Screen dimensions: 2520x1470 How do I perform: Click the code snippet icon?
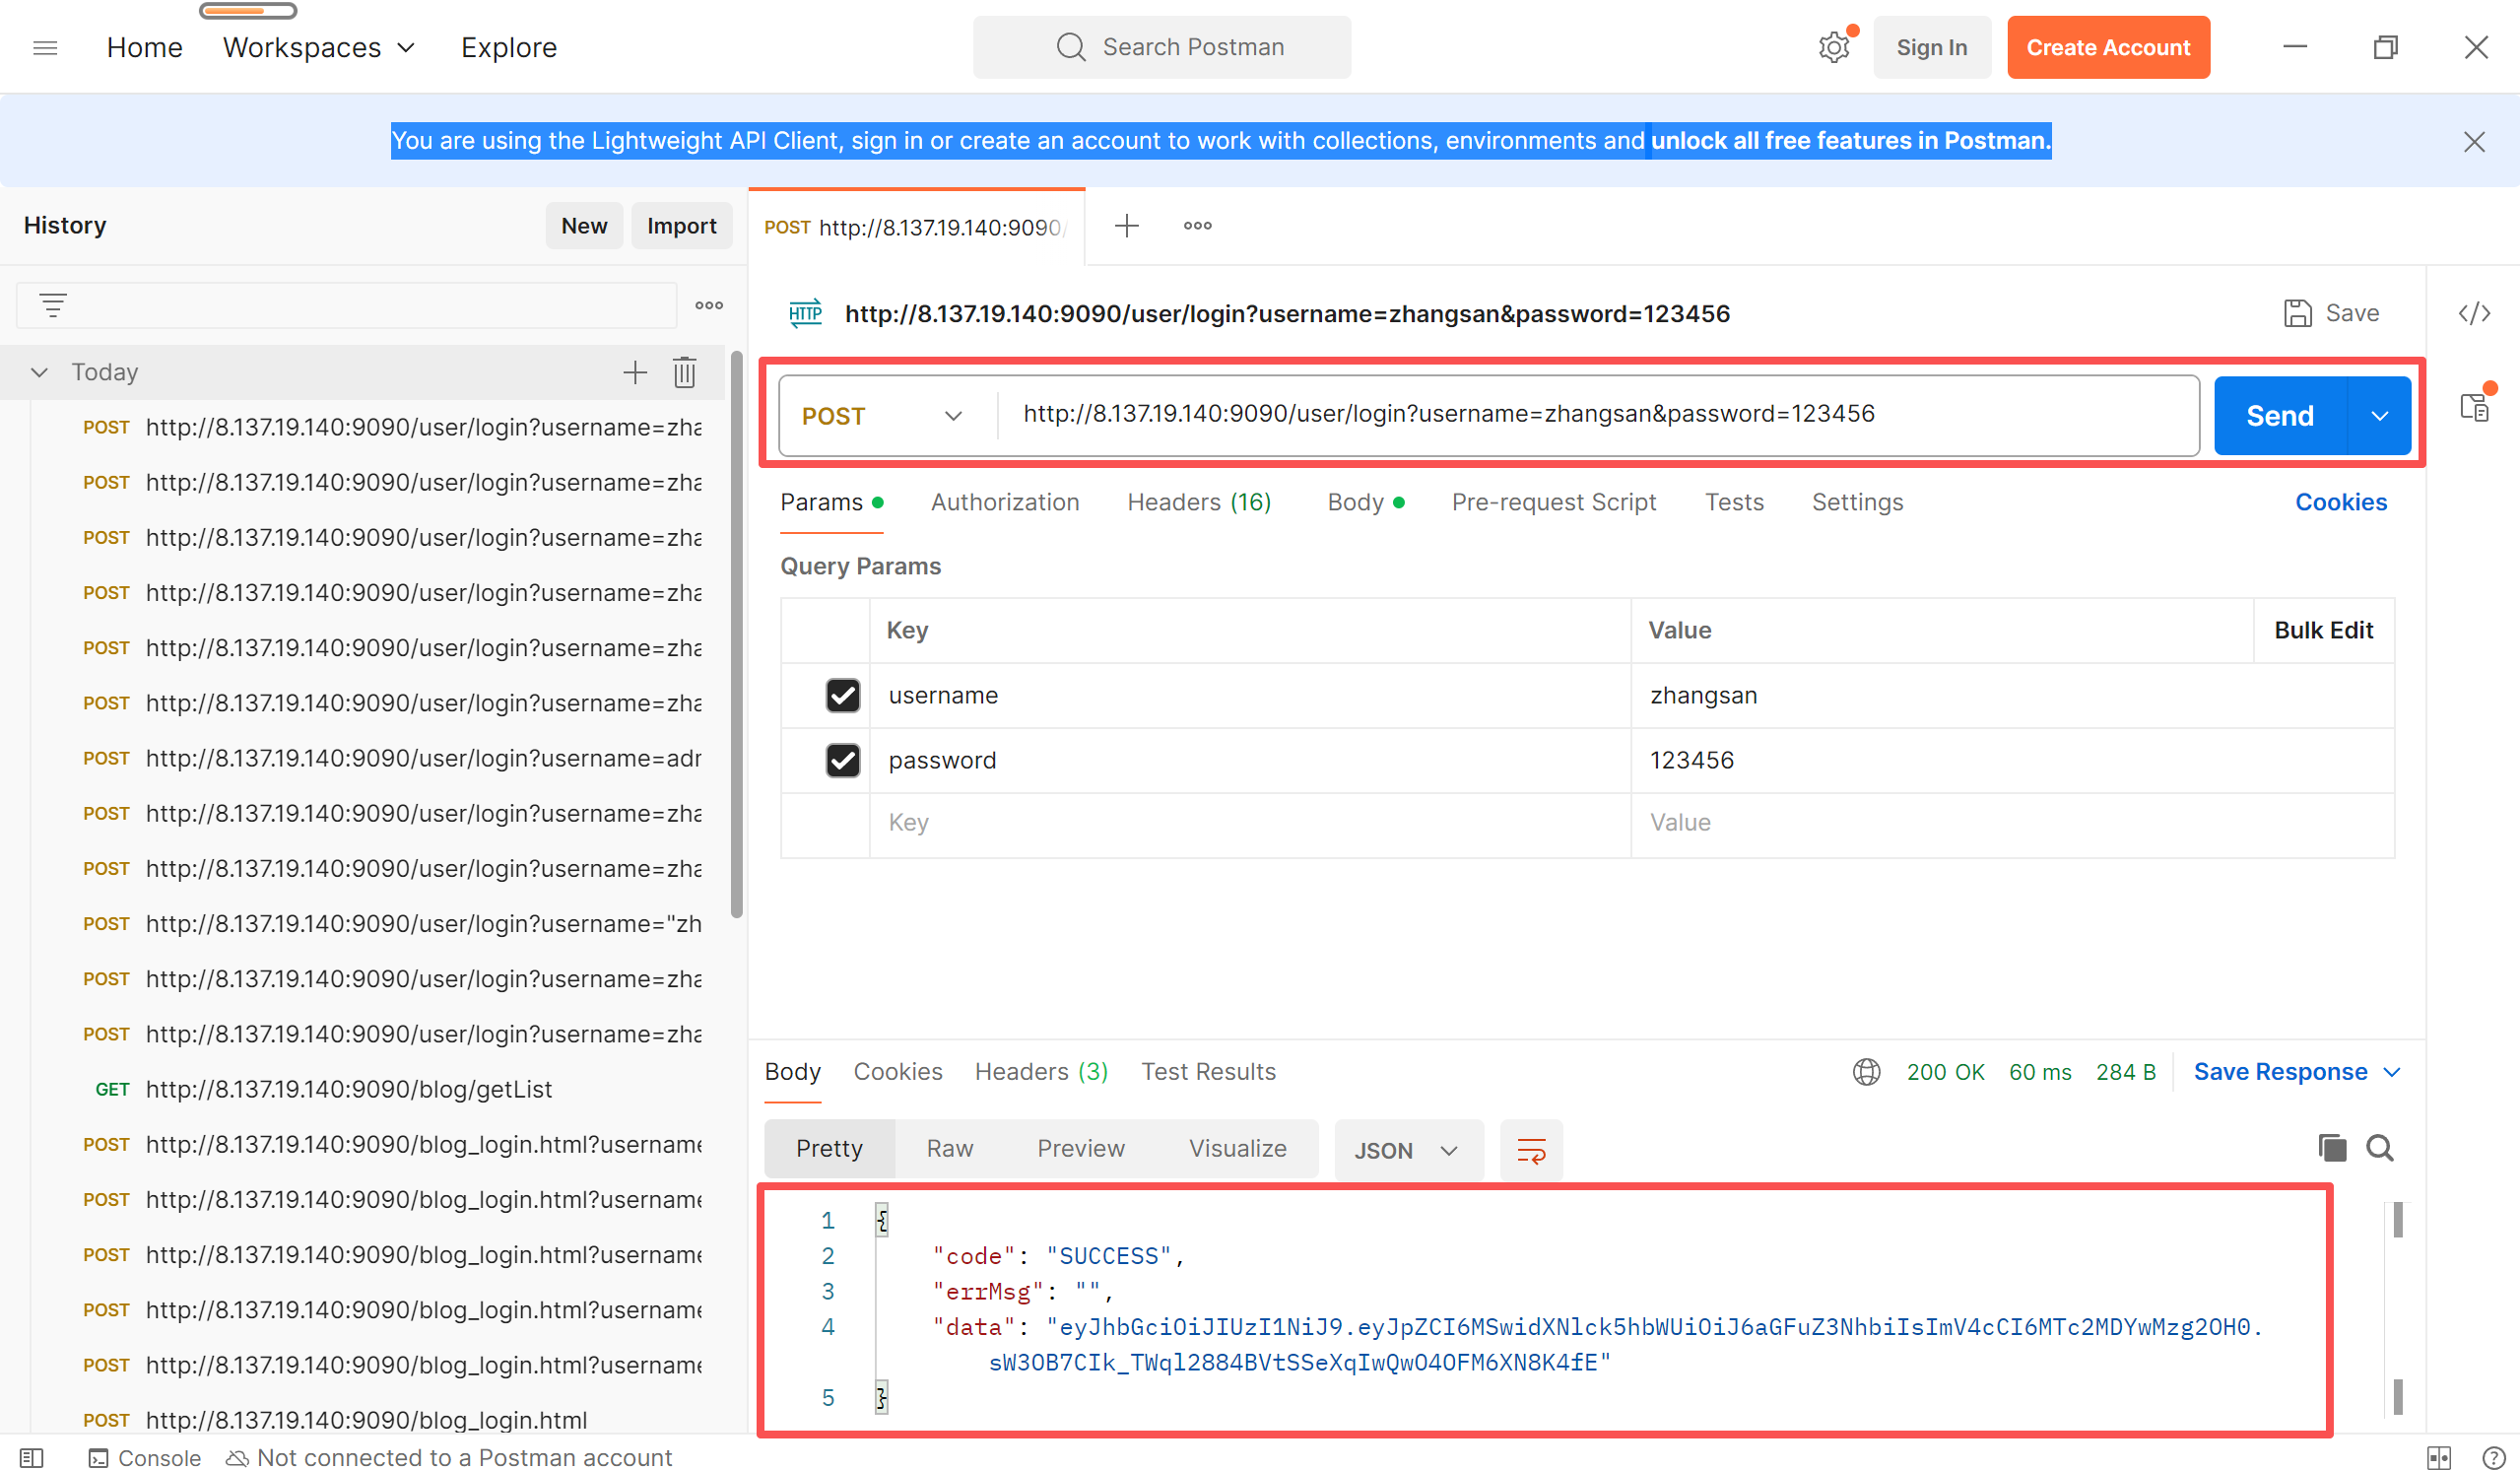coord(2474,313)
